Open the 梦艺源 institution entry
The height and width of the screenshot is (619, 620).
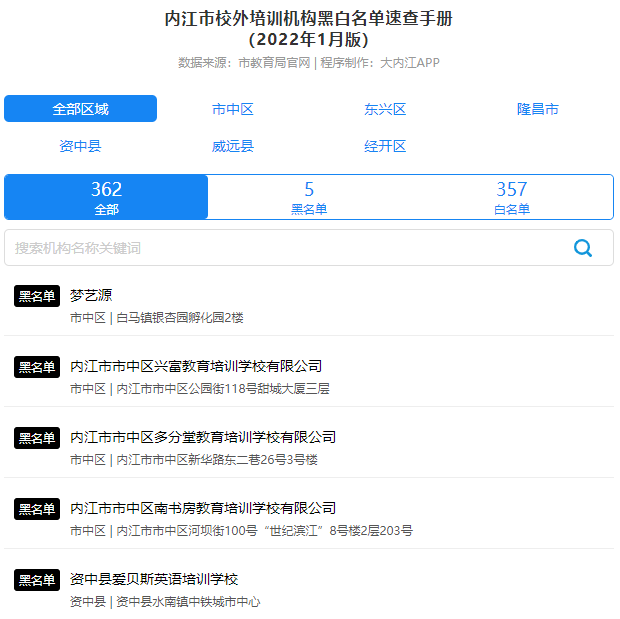(x=91, y=296)
